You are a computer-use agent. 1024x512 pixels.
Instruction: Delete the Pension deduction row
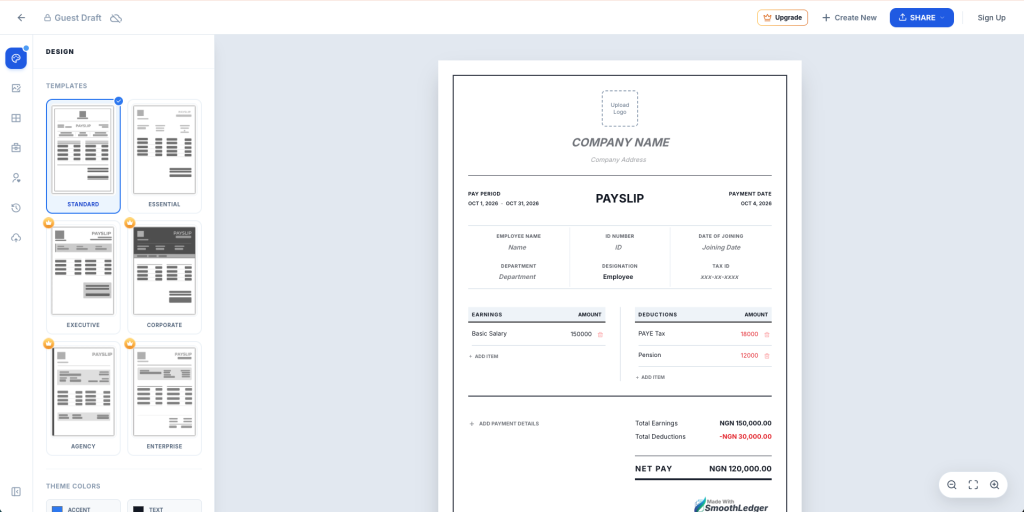pos(767,356)
